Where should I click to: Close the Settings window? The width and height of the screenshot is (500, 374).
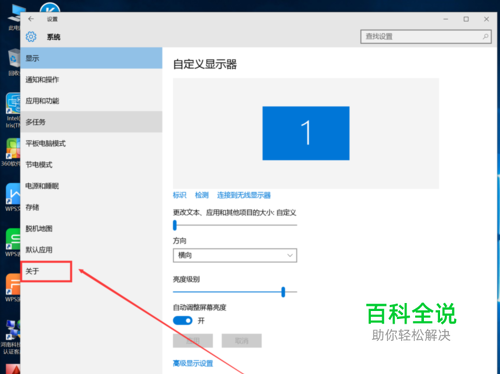click(x=486, y=19)
